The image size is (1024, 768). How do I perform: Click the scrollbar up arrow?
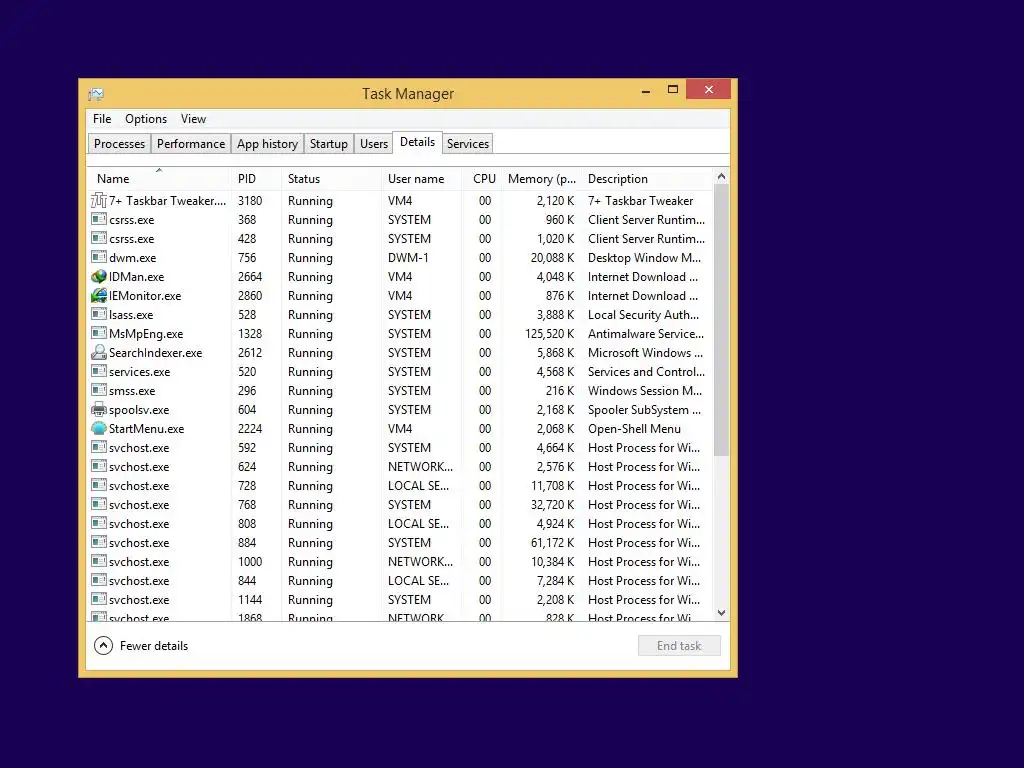tap(721, 176)
